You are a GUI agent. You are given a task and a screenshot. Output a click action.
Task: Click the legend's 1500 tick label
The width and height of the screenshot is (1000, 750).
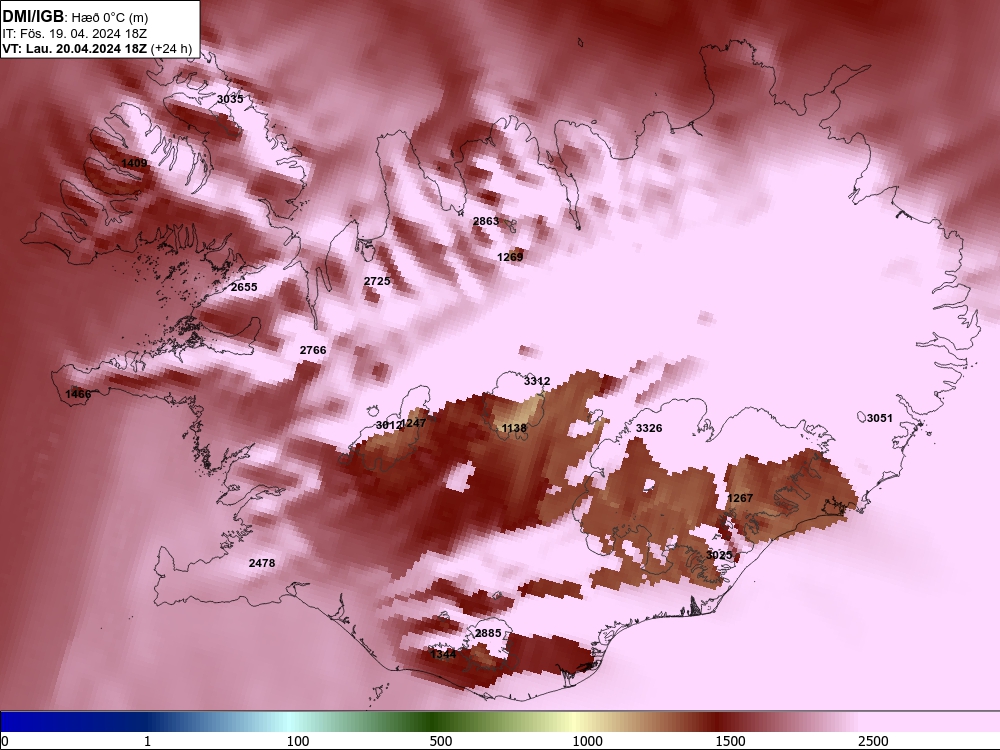click(730, 741)
